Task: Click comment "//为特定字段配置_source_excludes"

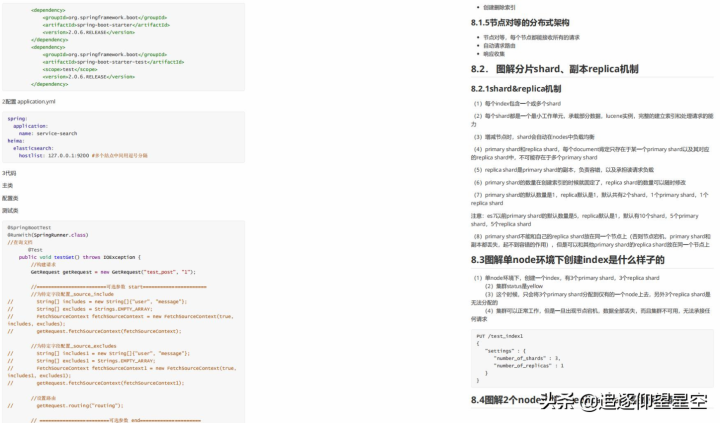Action: click(73, 346)
